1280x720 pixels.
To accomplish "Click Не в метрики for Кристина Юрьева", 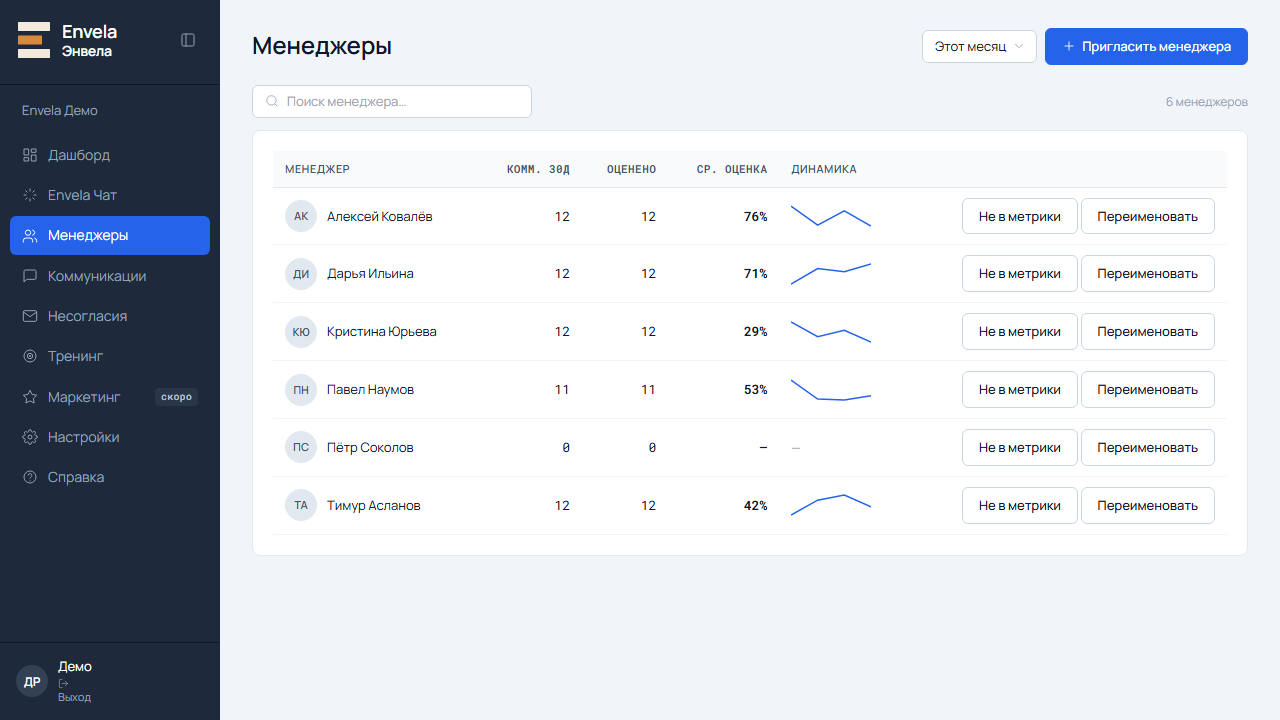I will (1020, 332).
